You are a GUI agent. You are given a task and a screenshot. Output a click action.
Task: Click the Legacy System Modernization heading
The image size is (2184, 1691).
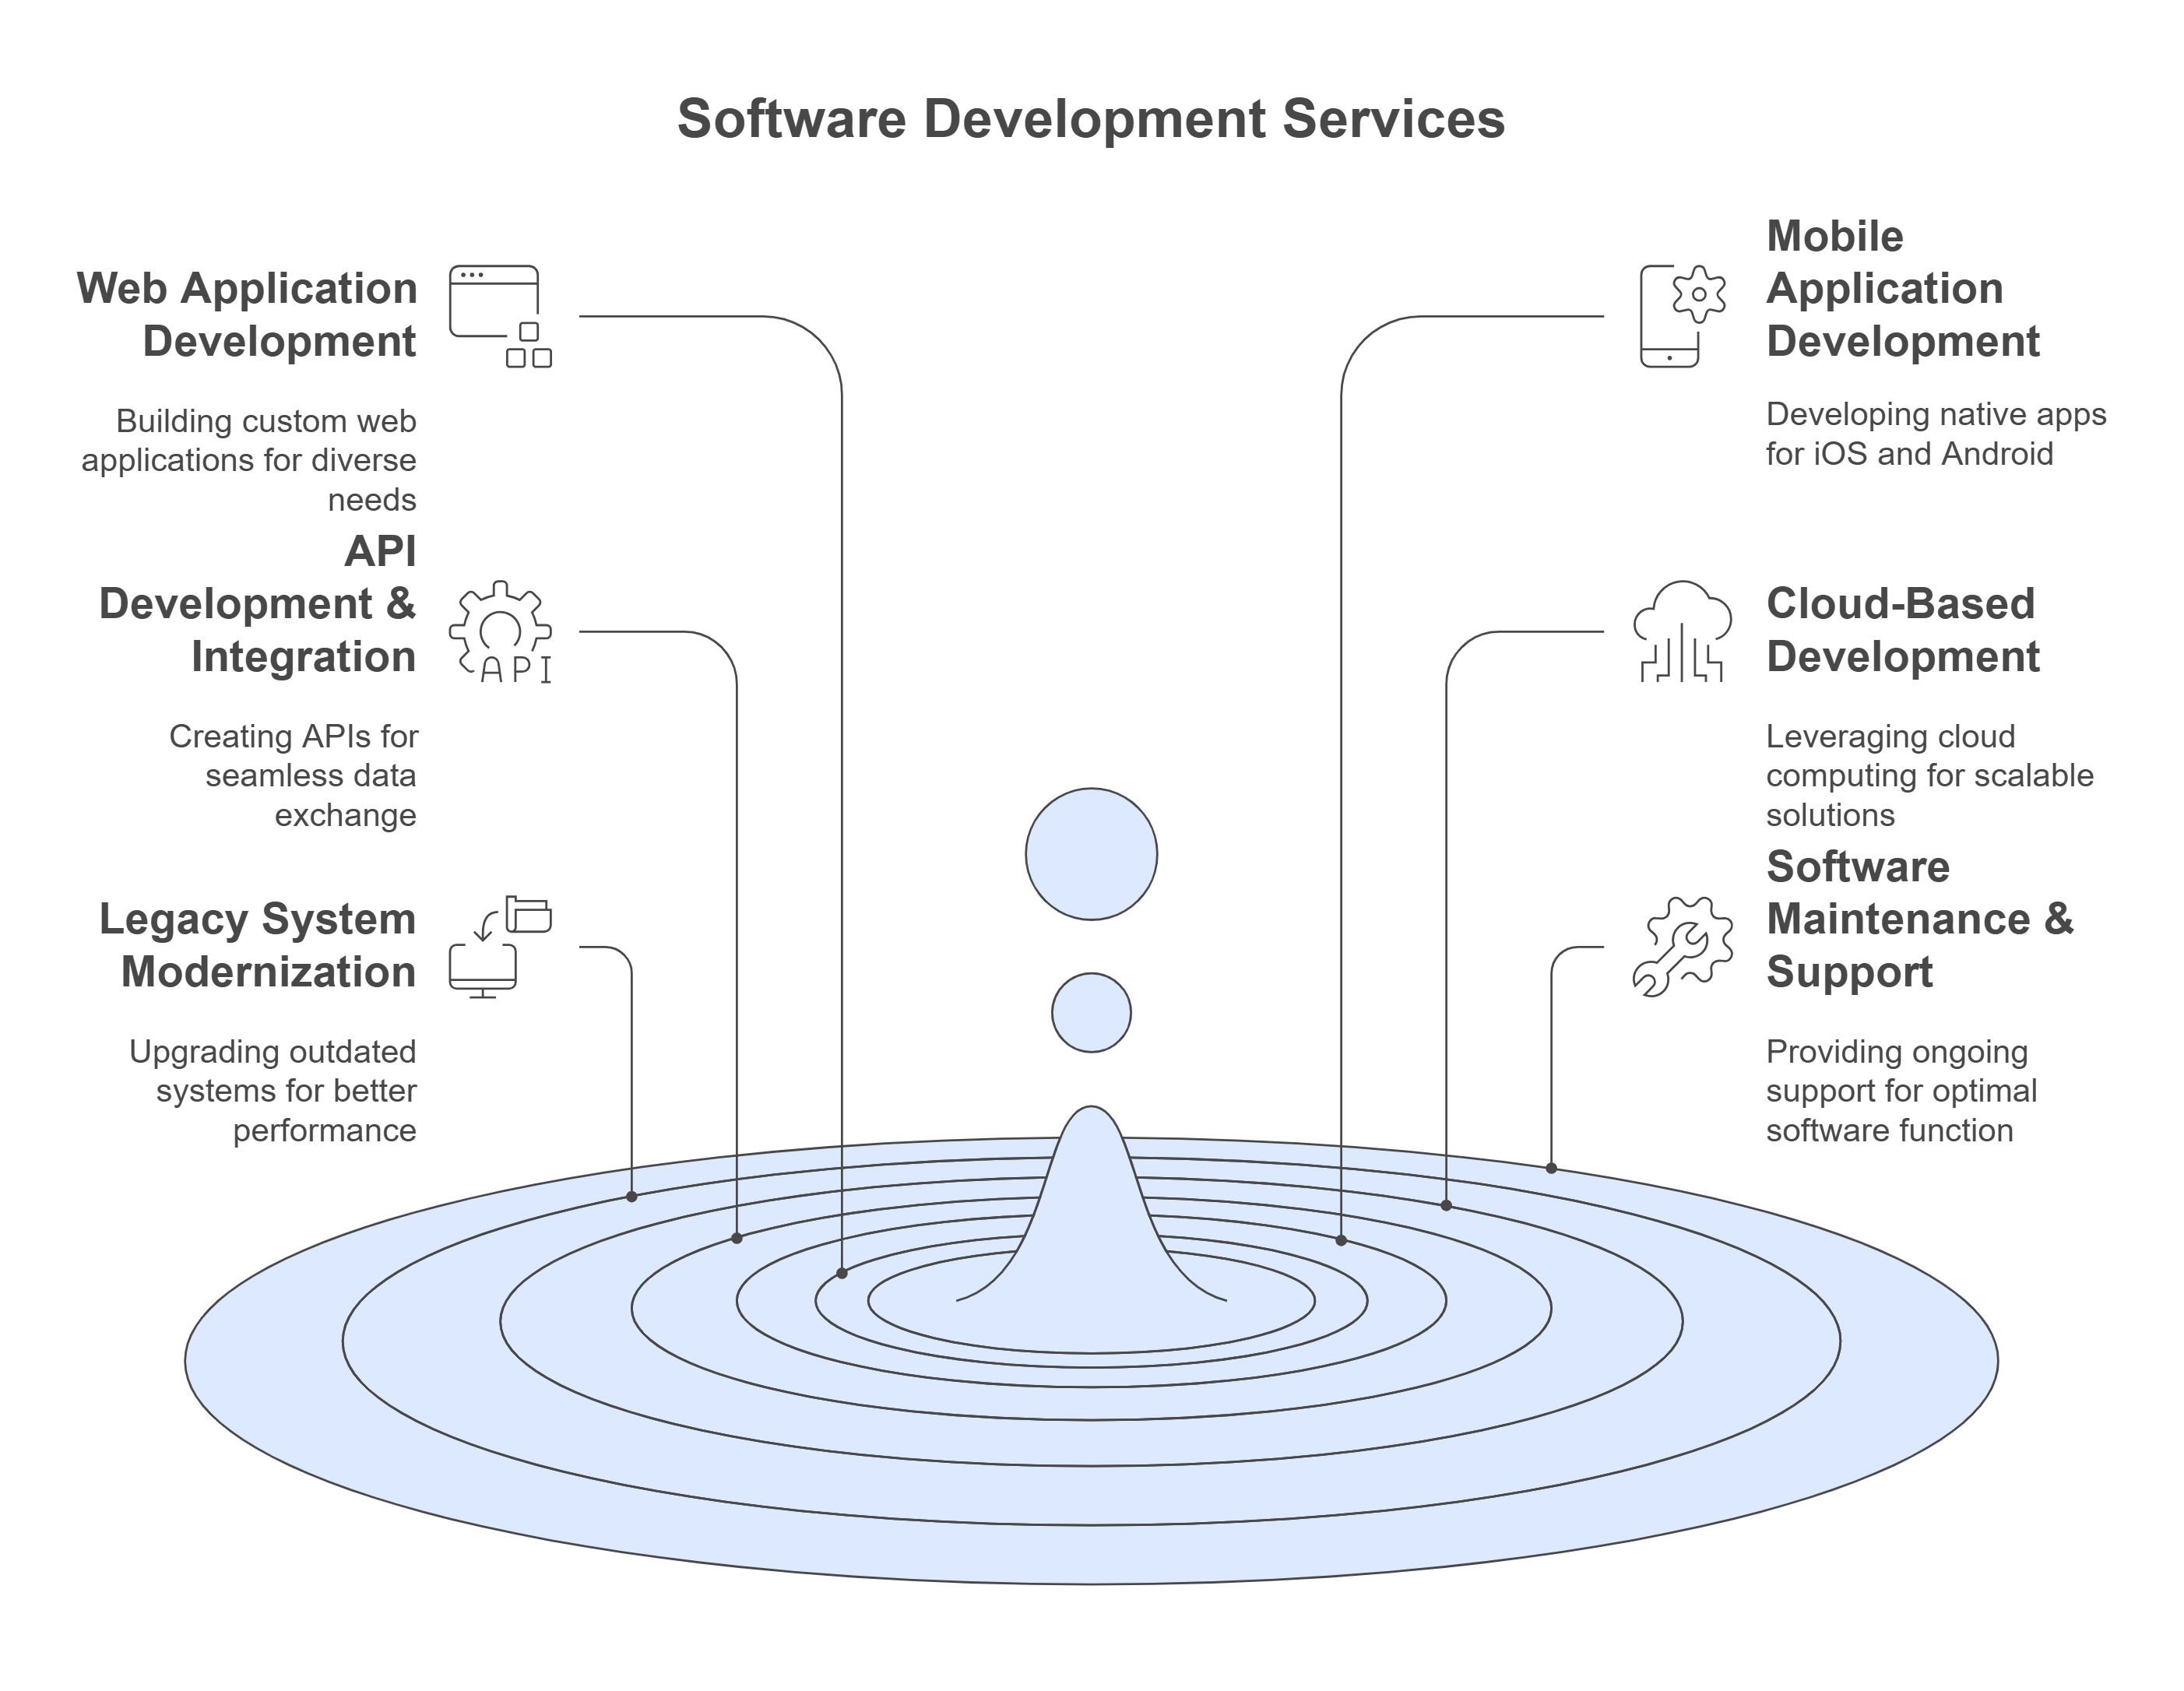258,945
